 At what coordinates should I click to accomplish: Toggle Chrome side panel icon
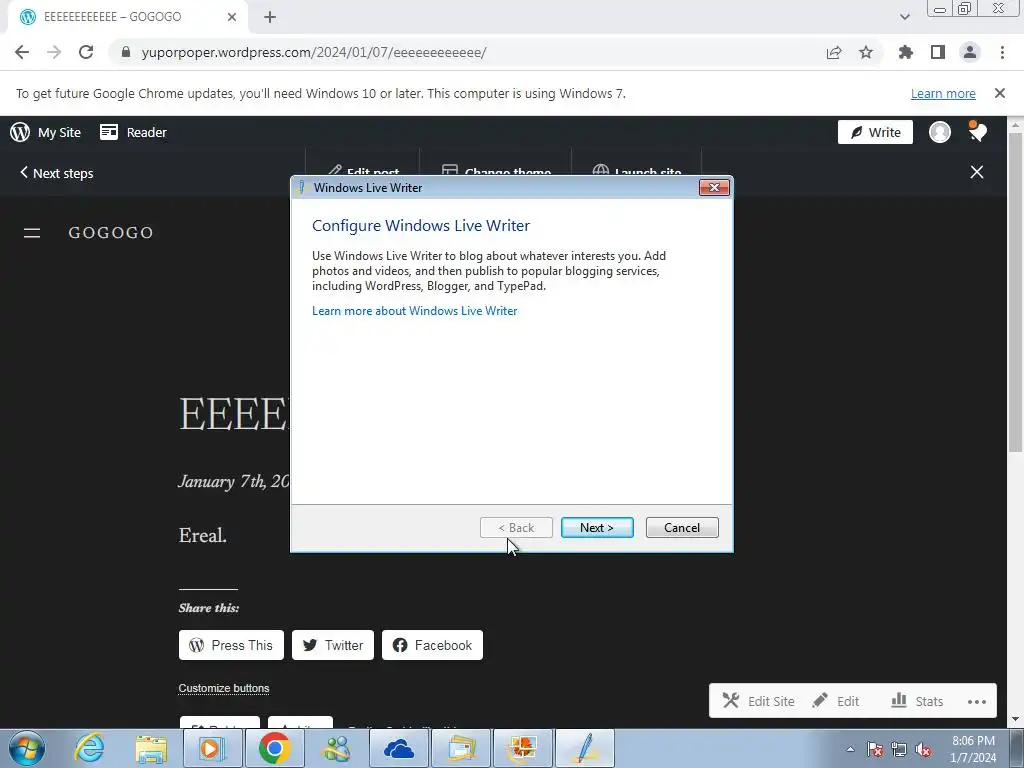(938, 52)
